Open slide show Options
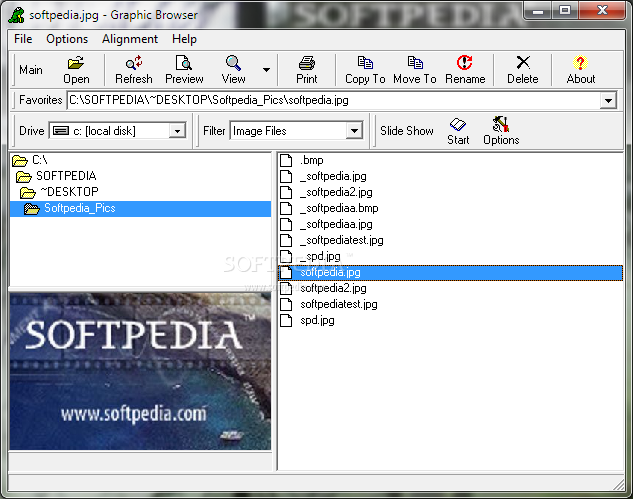Viewport: 633px width, 499px height. [x=501, y=131]
